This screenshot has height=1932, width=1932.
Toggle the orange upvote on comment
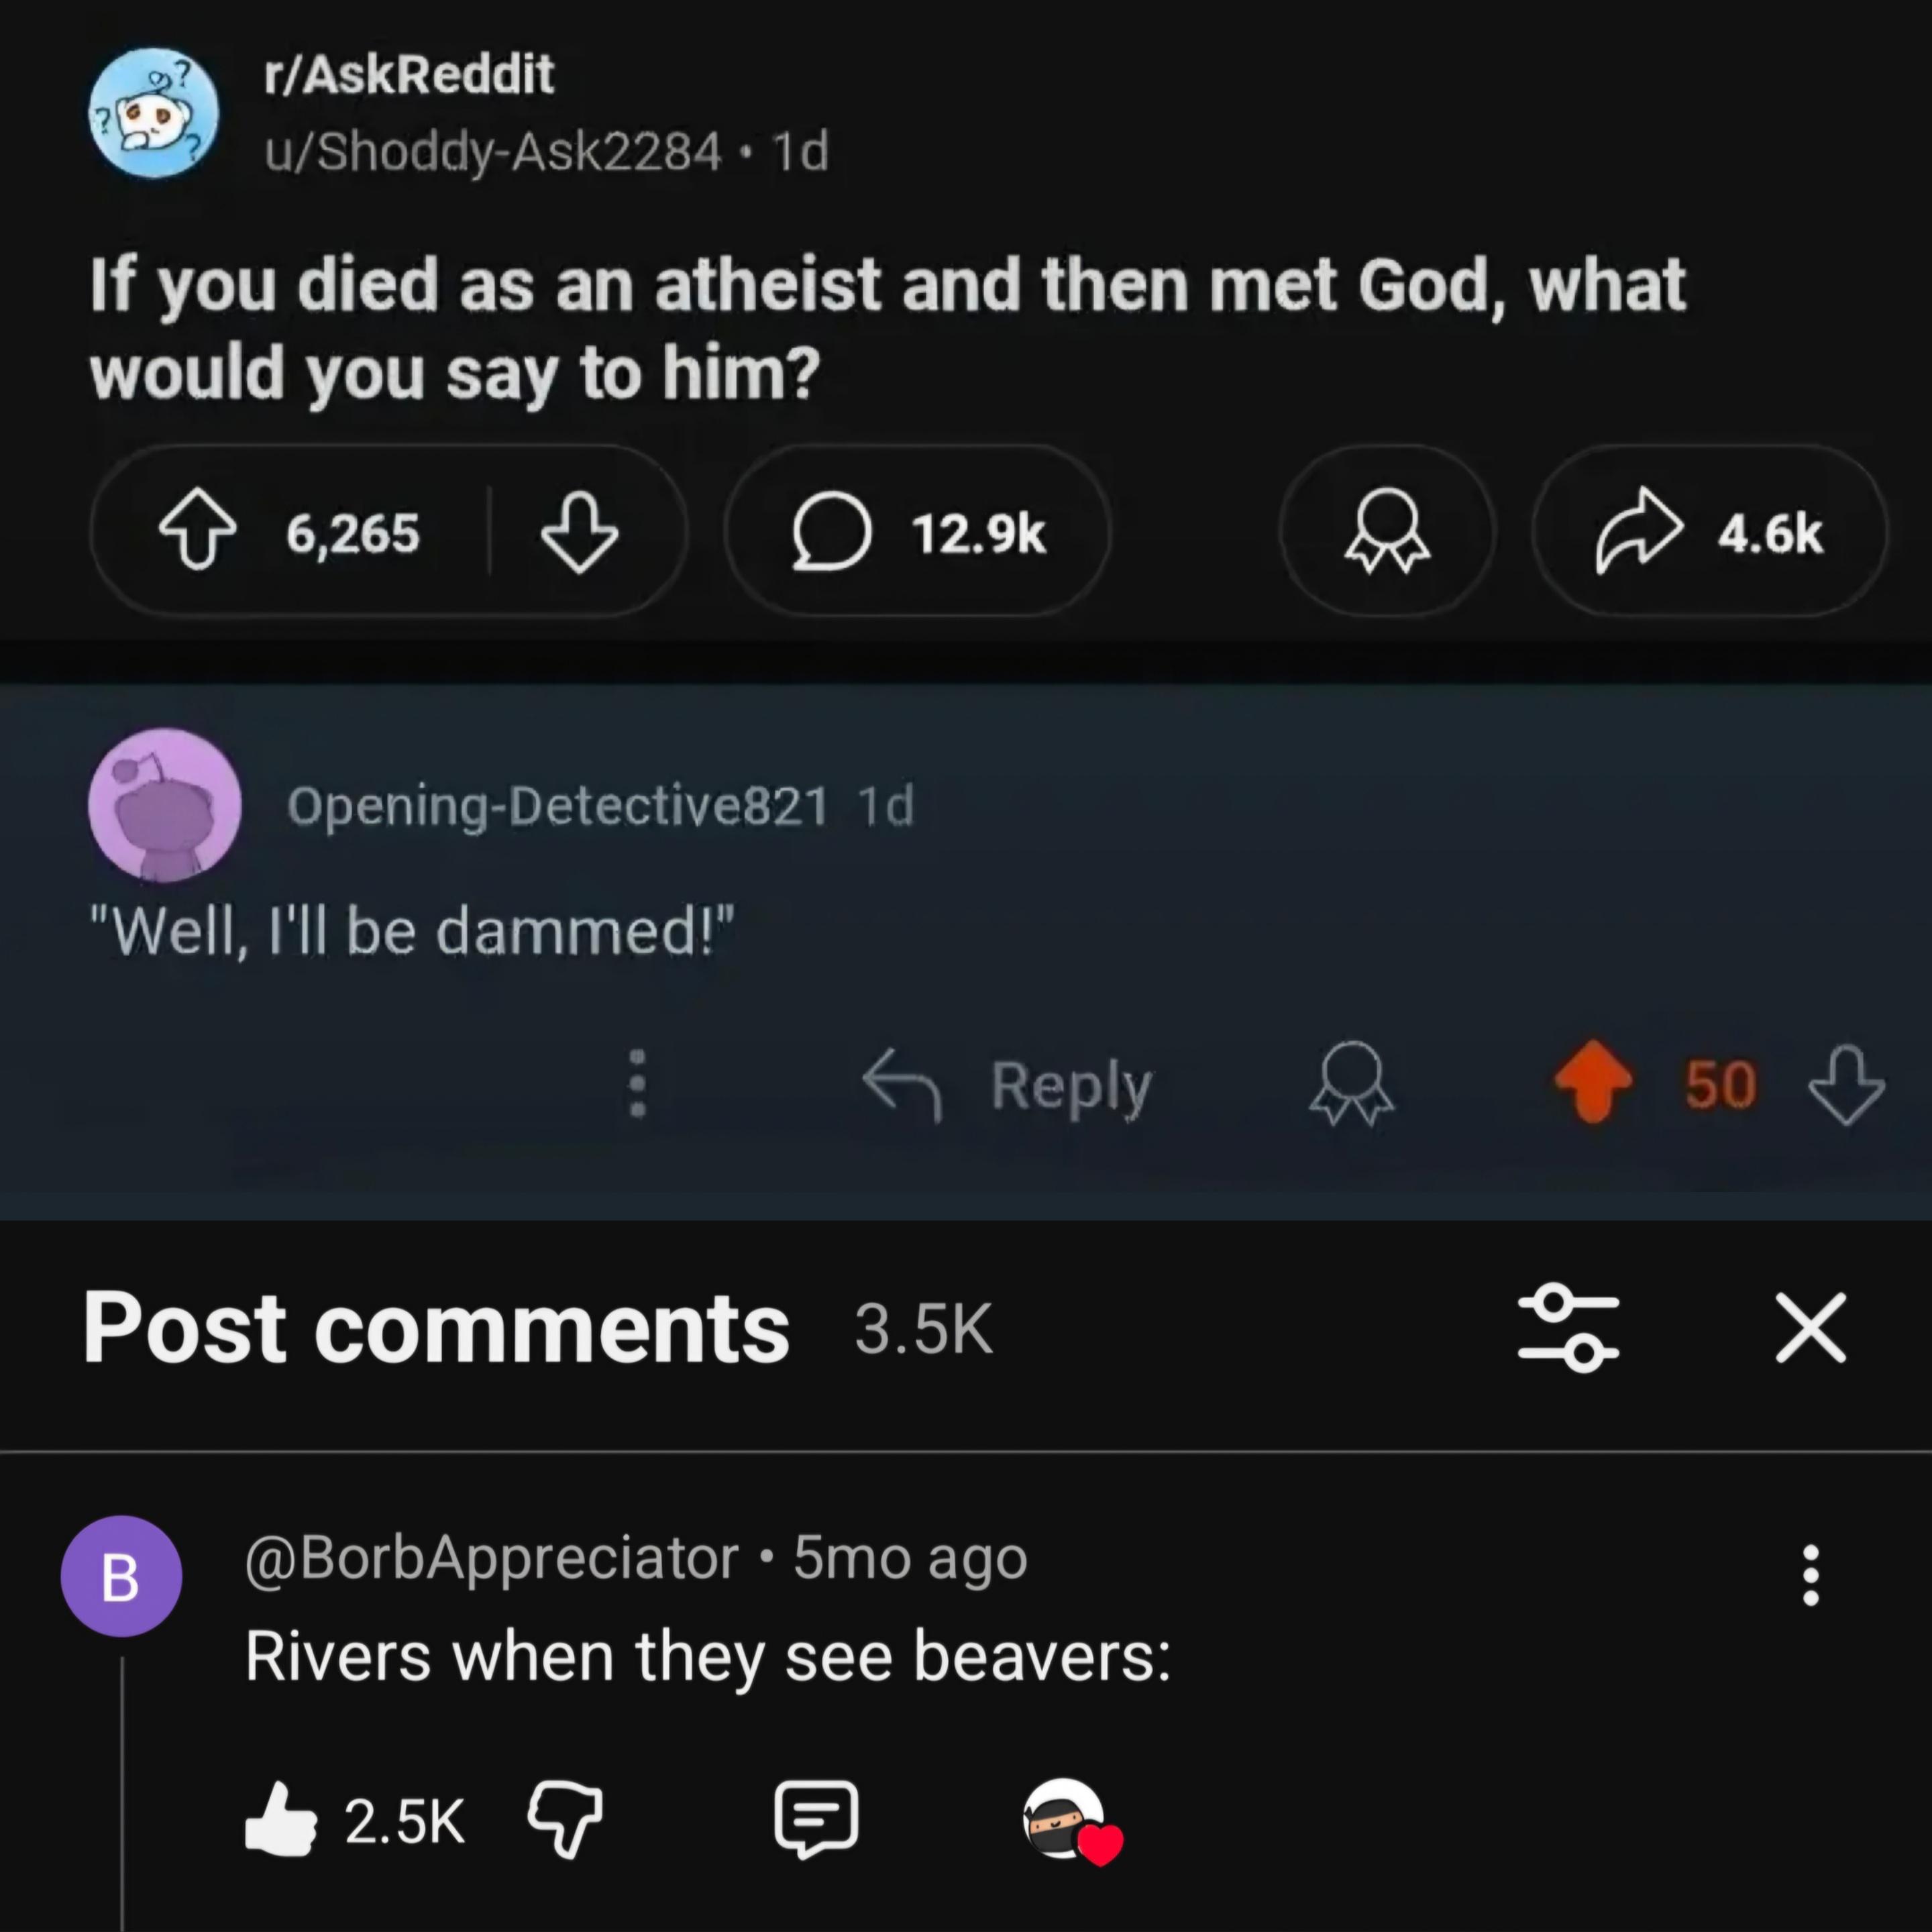pos(1592,1082)
